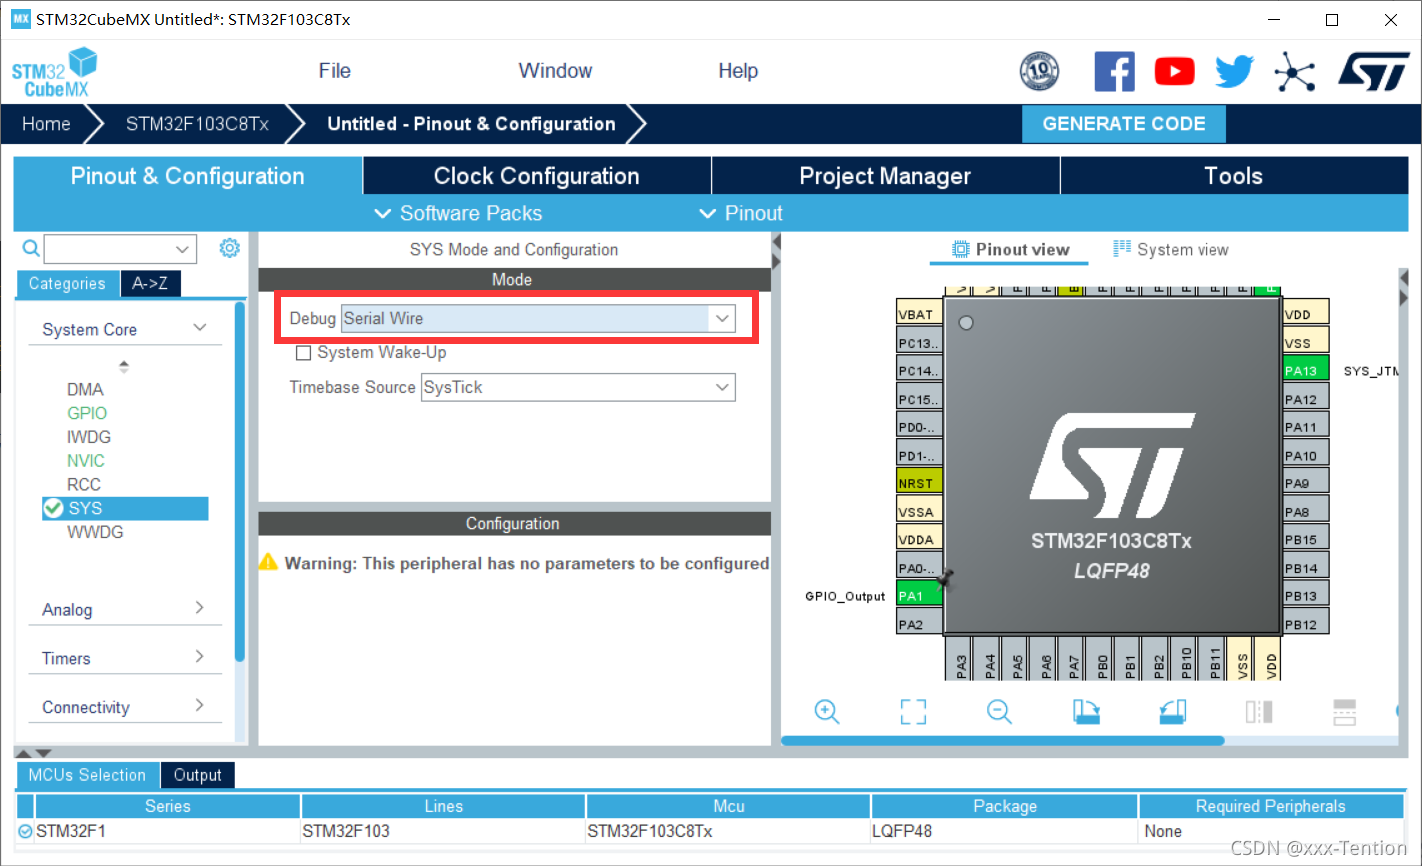This screenshot has height=866, width=1422.
Task: Expand the Connectivity category
Action: 200,706
